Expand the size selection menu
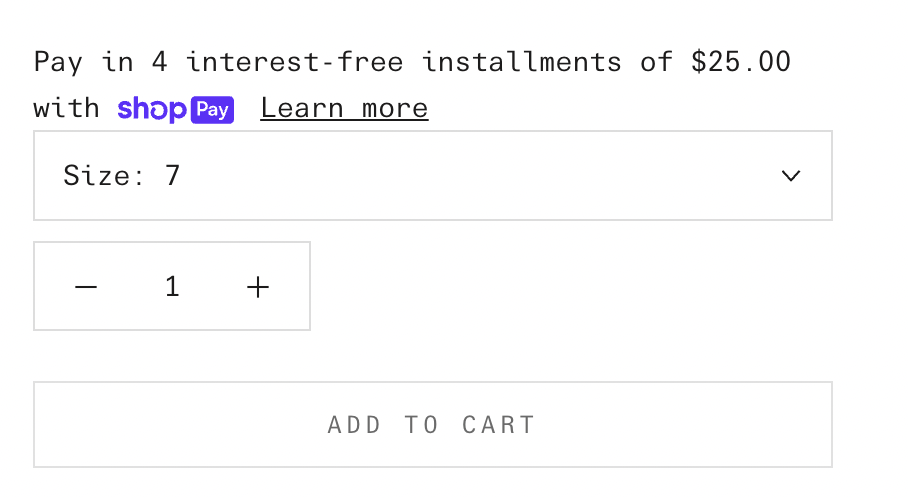The height and width of the screenshot is (498, 908). pos(432,176)
